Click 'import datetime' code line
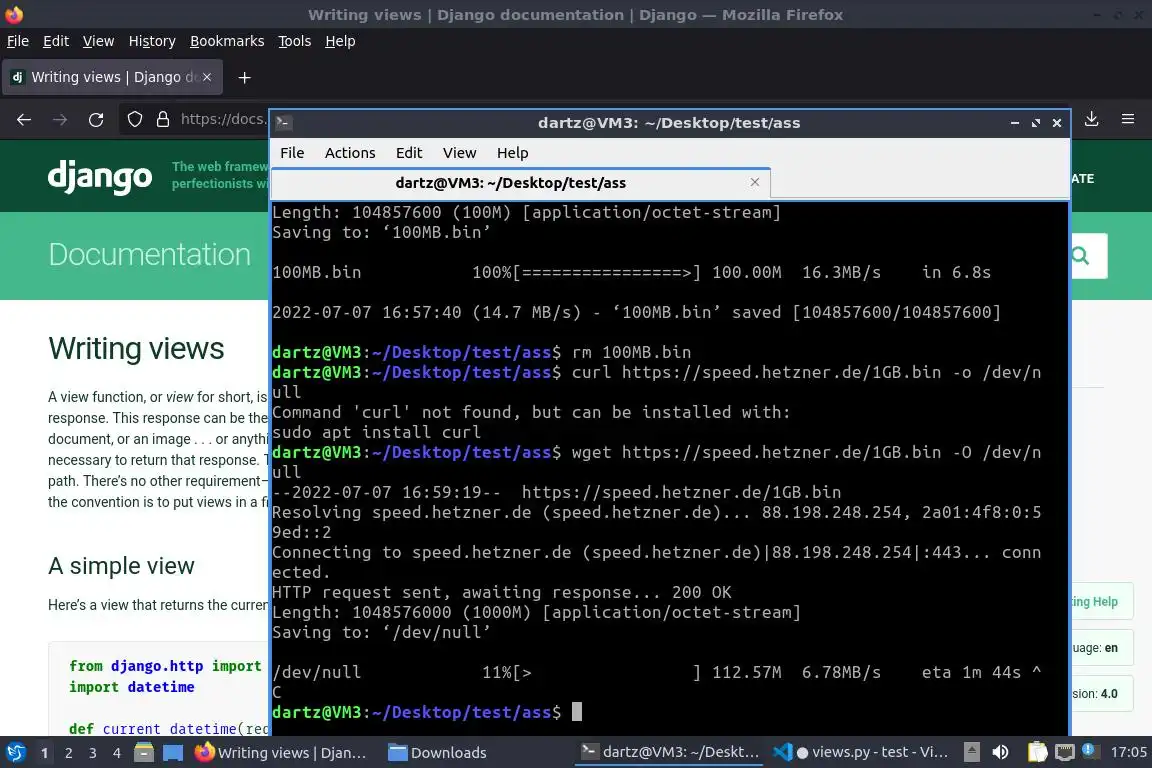 point(132,686)
